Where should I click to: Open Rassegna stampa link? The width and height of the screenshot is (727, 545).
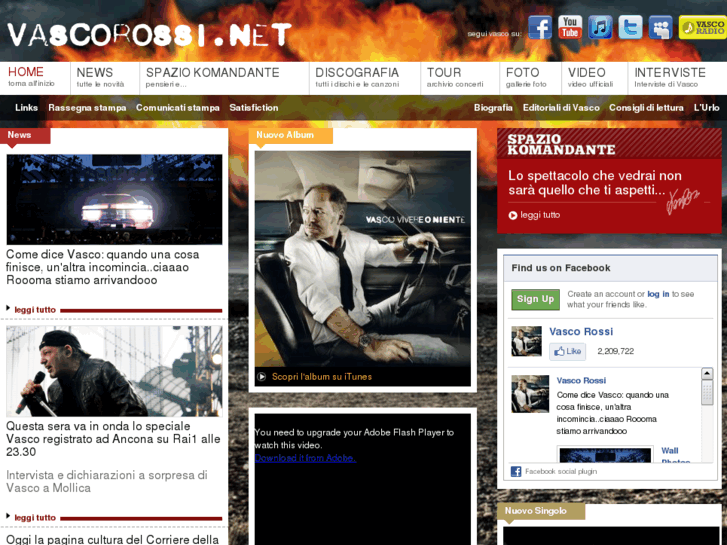(87, 108)
